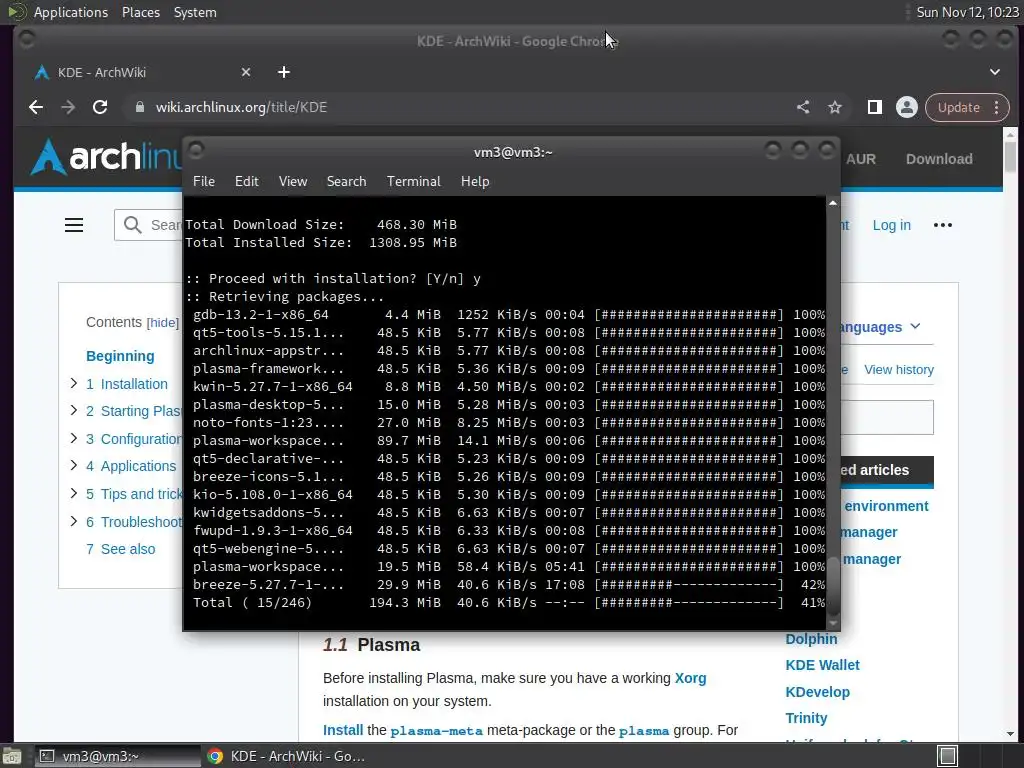1024x768 pixels.
Task: Click Chrome three-dot menu beside Update
Action: click(997, 107)
